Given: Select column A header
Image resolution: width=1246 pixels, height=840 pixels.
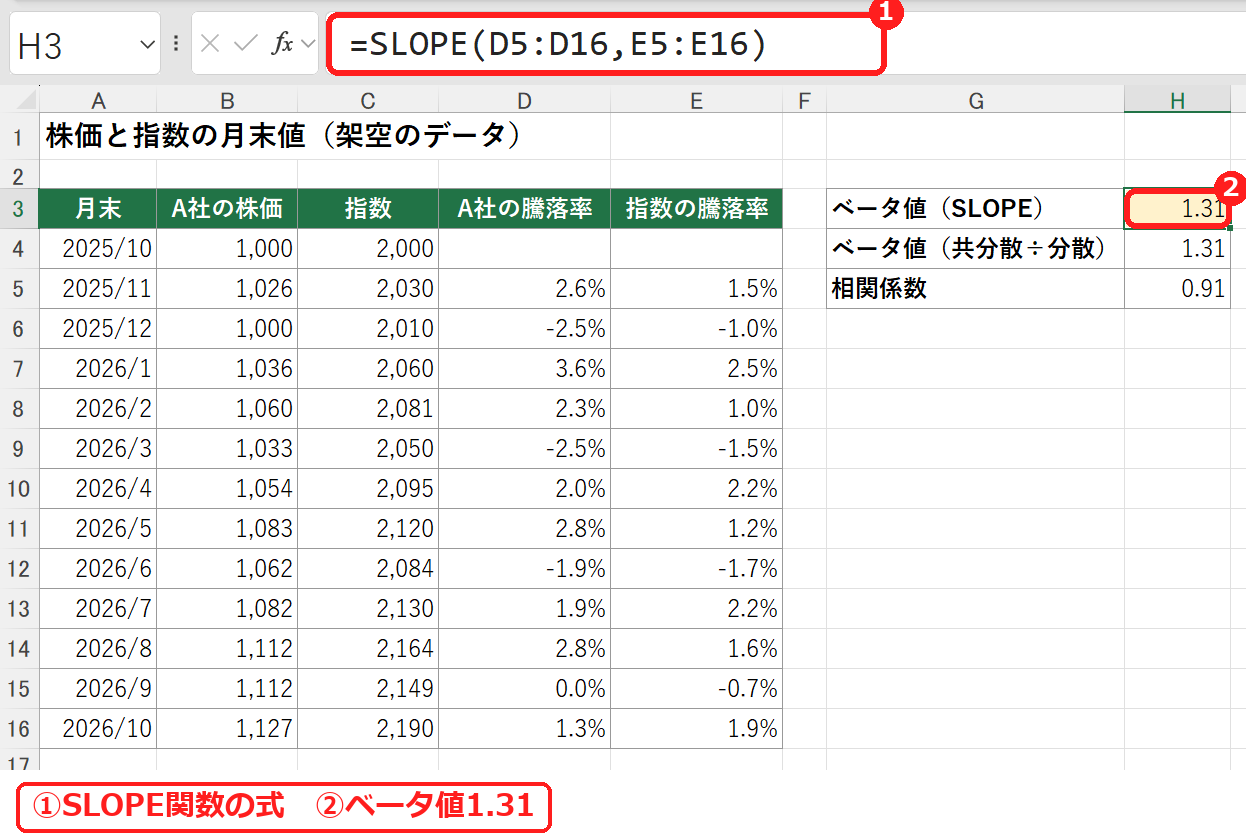Looking at the screenshot, I should click(x=98, y=100).
